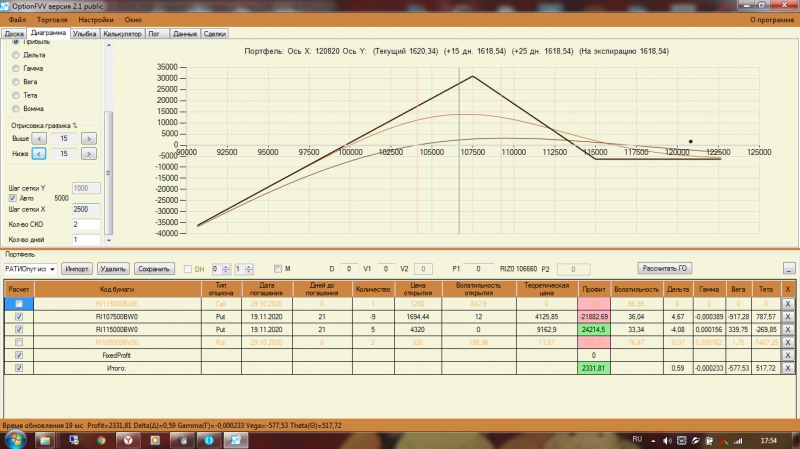
Task: Click the left panel vertical scrollbar
Action: point(109,173)
